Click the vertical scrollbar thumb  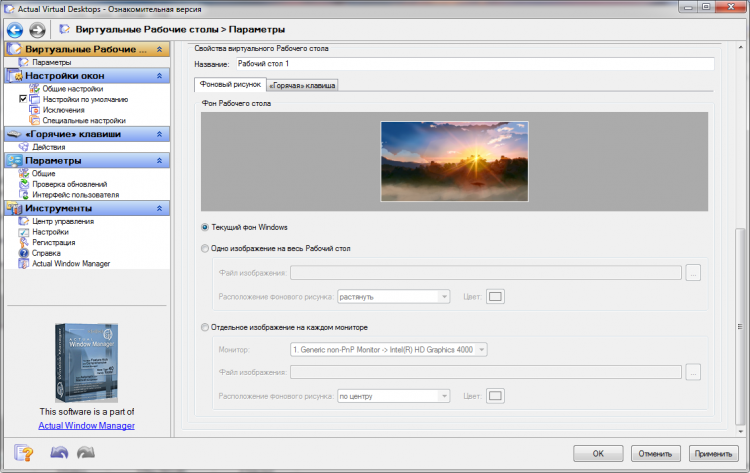point(740,327)
